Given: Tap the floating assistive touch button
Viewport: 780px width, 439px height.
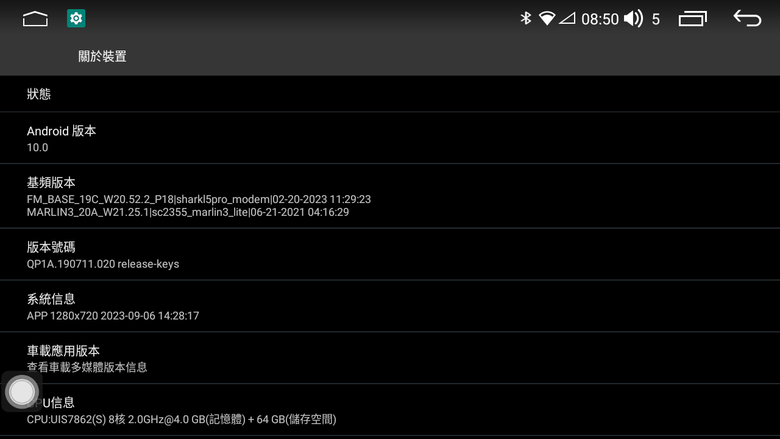Looking at the screenshot, I should [x=21, y=391].
